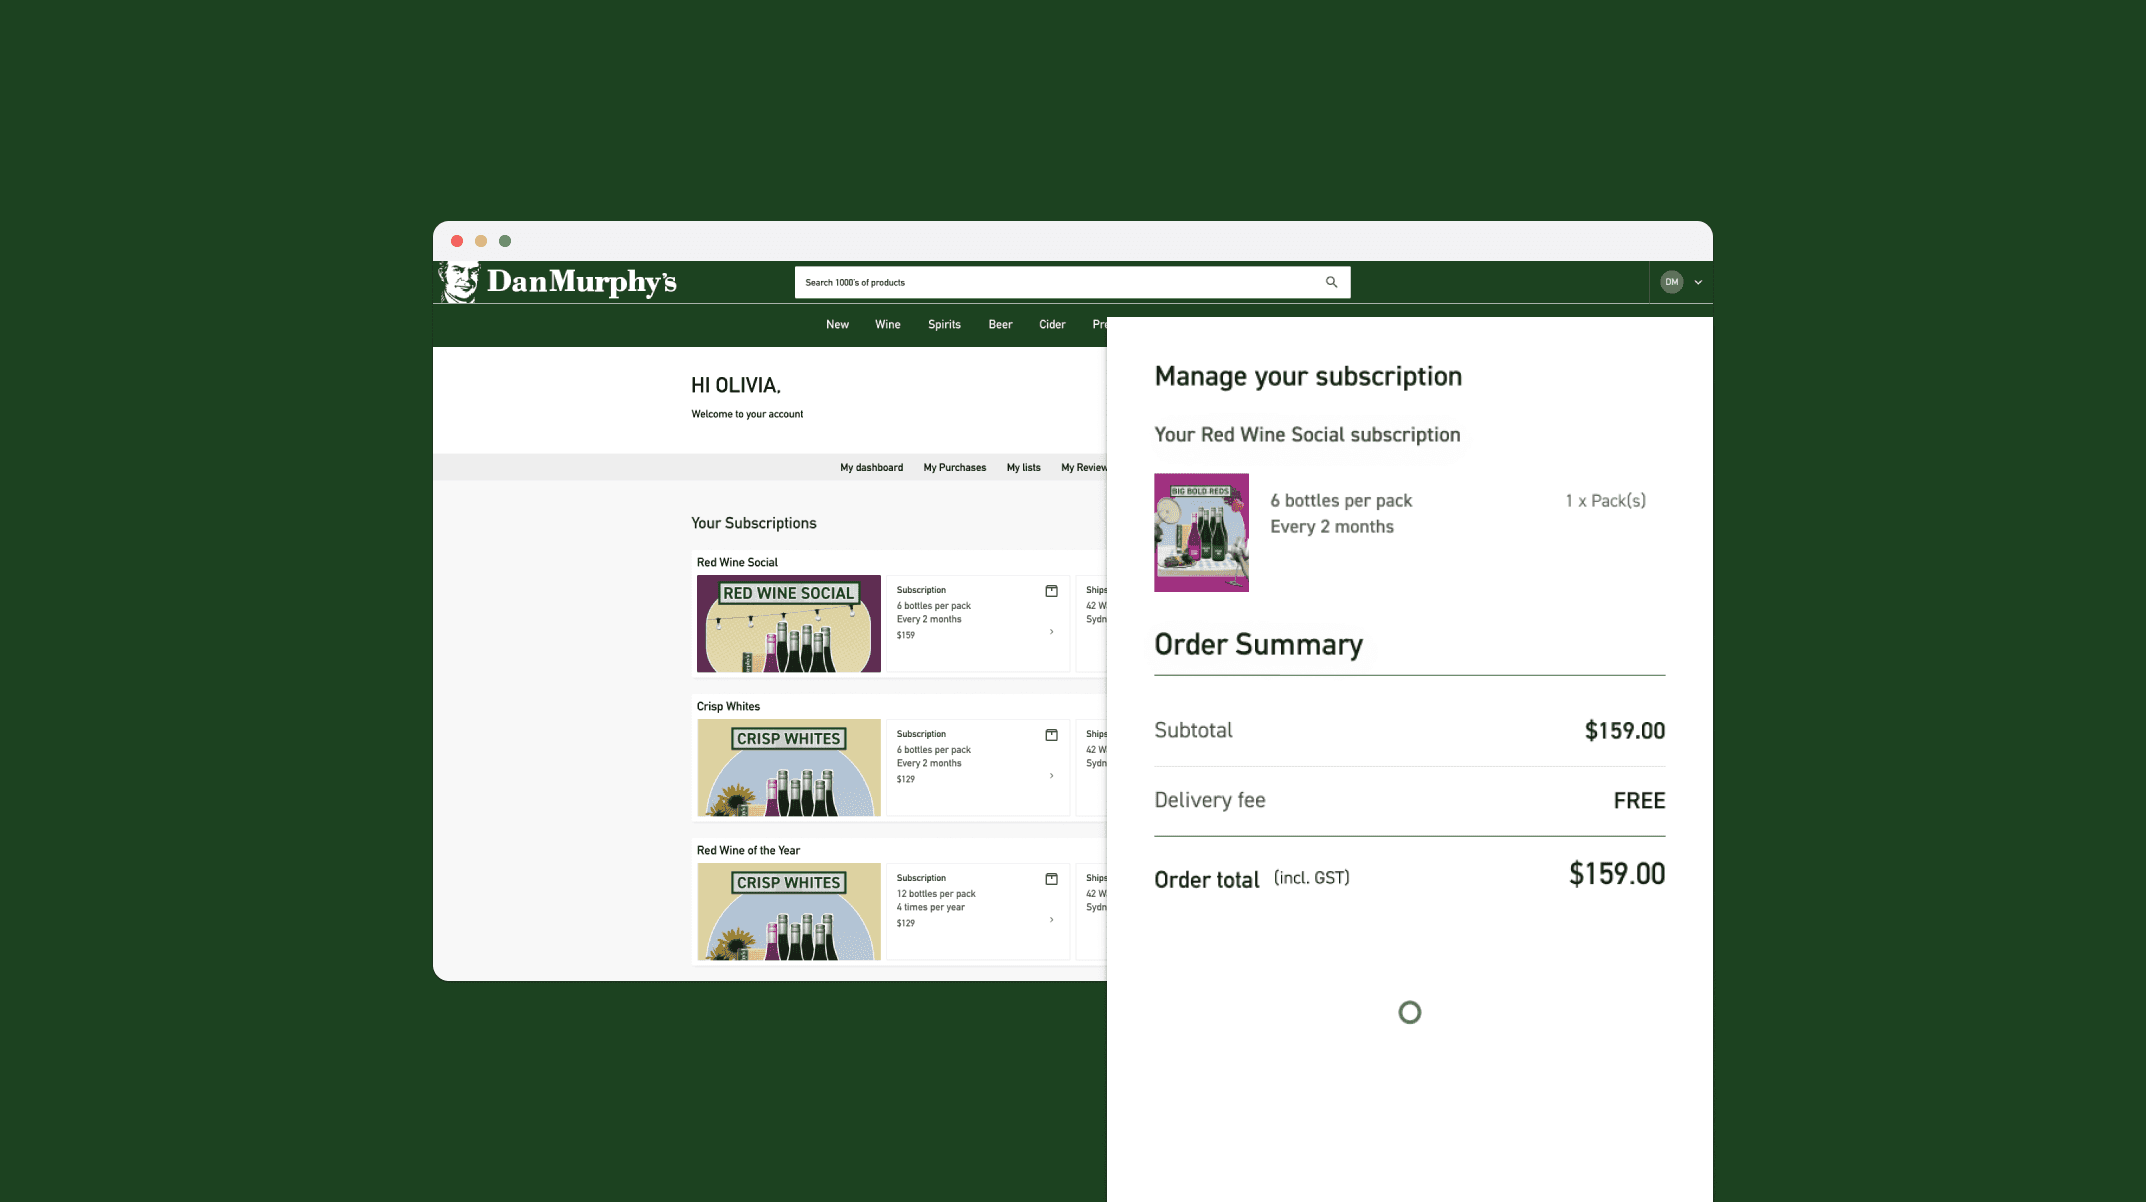Expand the account menu chevron beside DM avatar

(1697, 282)
